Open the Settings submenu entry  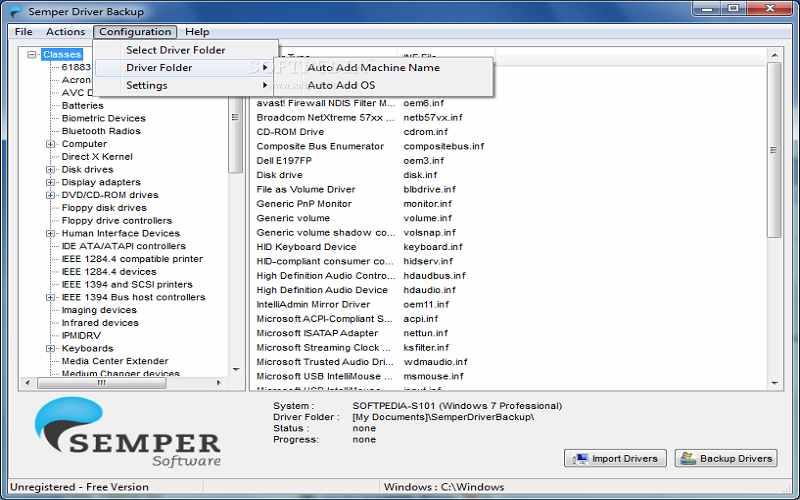pos(183,85)
